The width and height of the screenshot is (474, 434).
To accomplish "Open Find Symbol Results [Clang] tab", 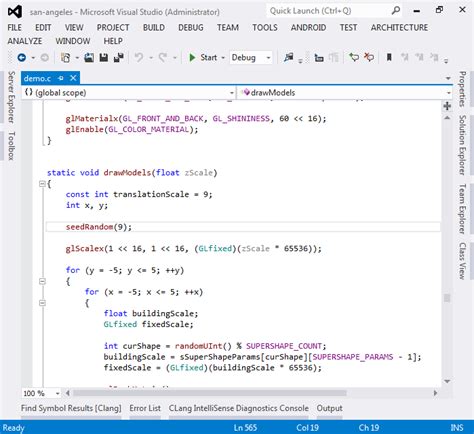I will click(71, 408).
